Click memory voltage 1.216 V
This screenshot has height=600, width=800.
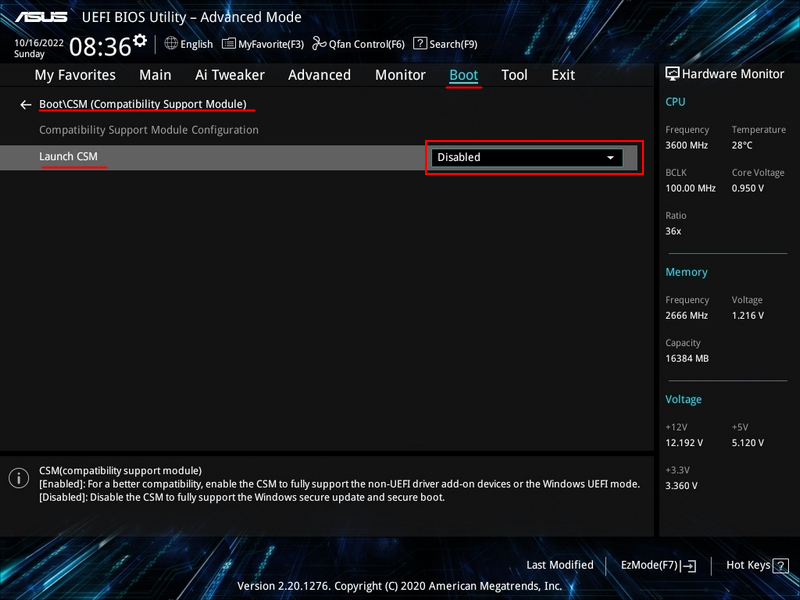pos(747,316)
